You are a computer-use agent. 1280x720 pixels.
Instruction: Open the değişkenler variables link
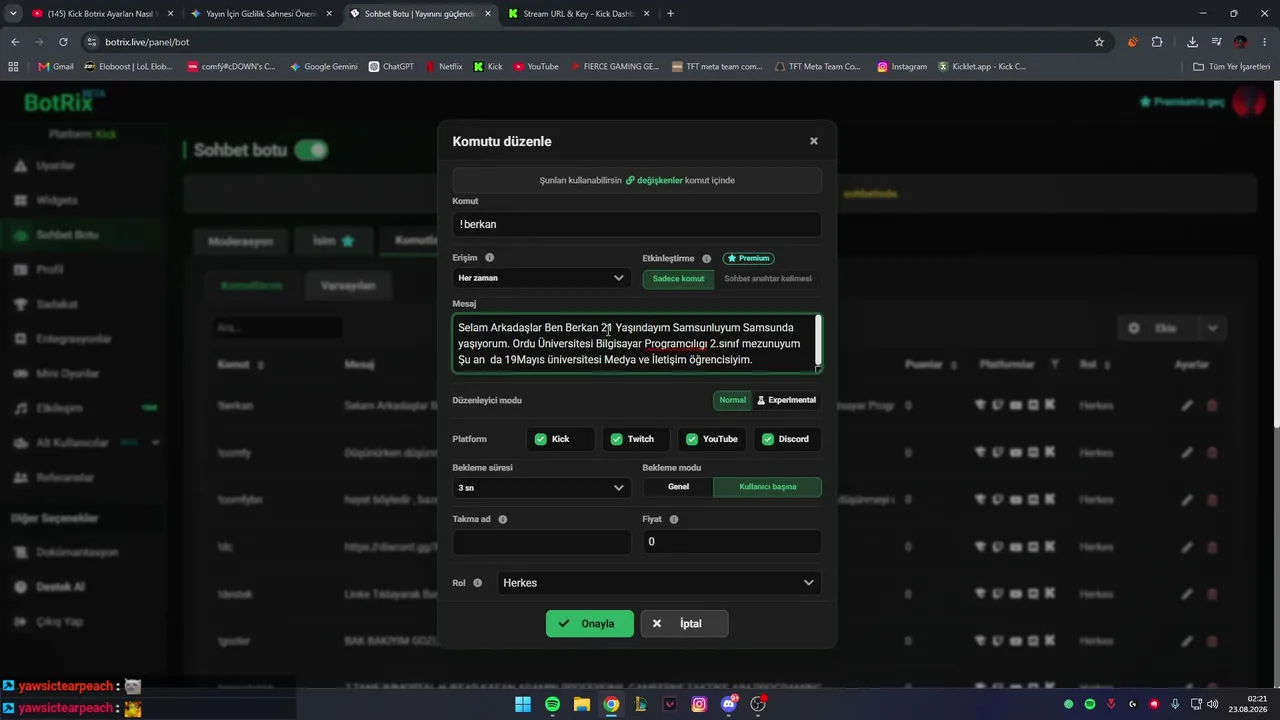click(x=654, y=180)
